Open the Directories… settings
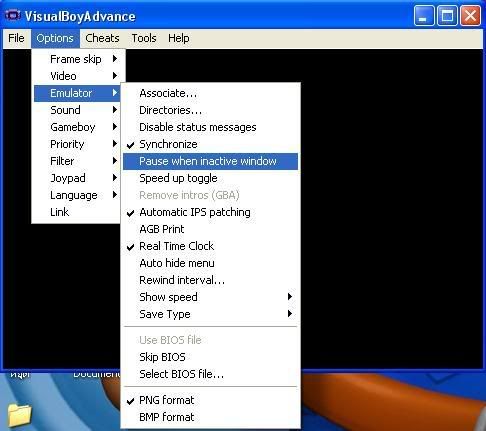The height and width of the screenshot is (431, 486). [210, 110]
